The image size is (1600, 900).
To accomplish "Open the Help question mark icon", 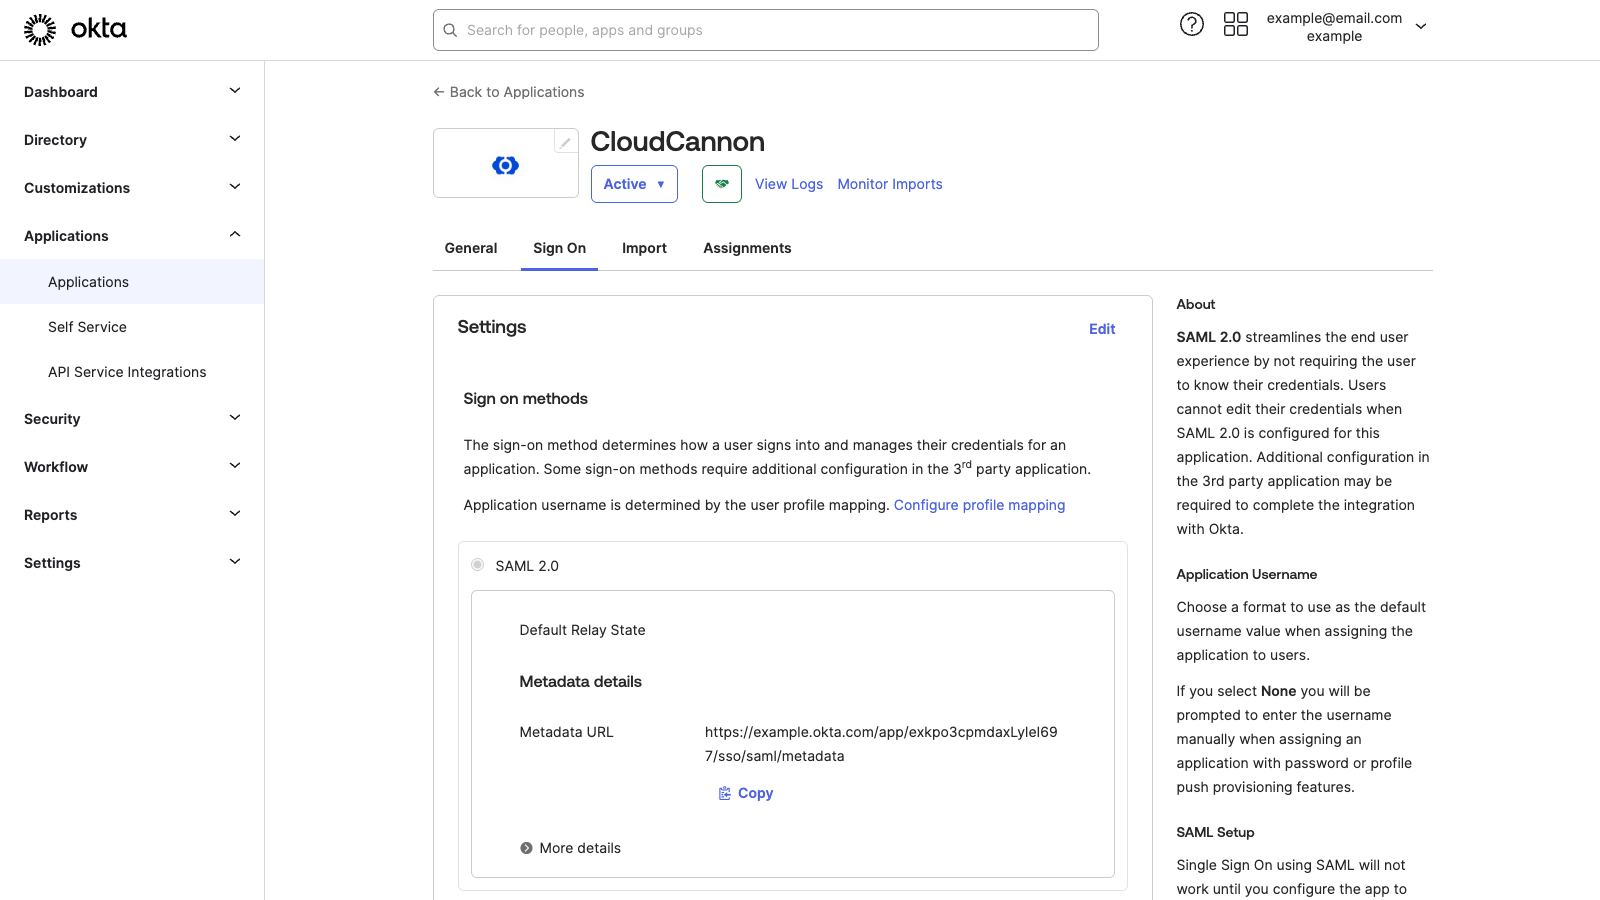I will tap(1191, 23).
